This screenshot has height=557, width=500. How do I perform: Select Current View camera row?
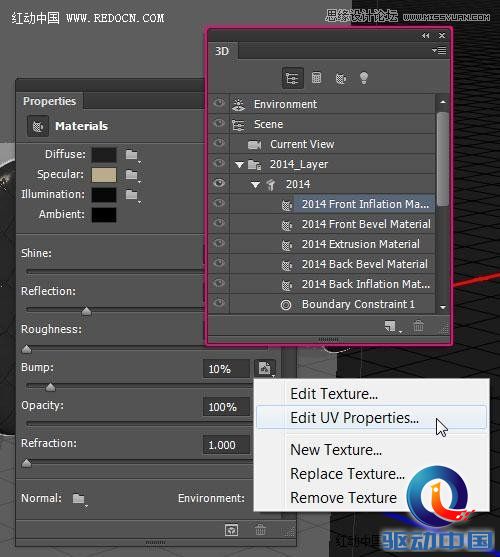[332, 144]
